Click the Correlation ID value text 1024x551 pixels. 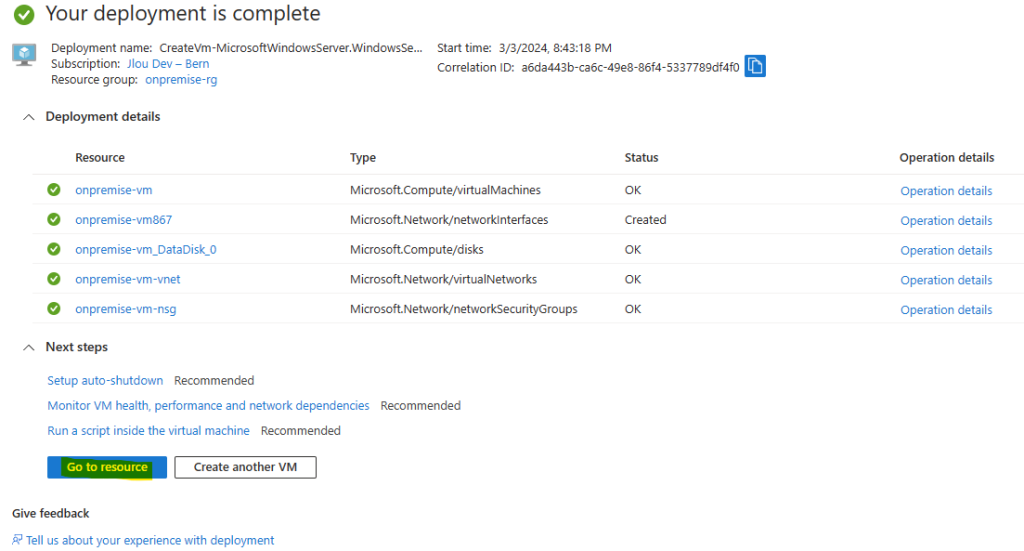point(630,67)
